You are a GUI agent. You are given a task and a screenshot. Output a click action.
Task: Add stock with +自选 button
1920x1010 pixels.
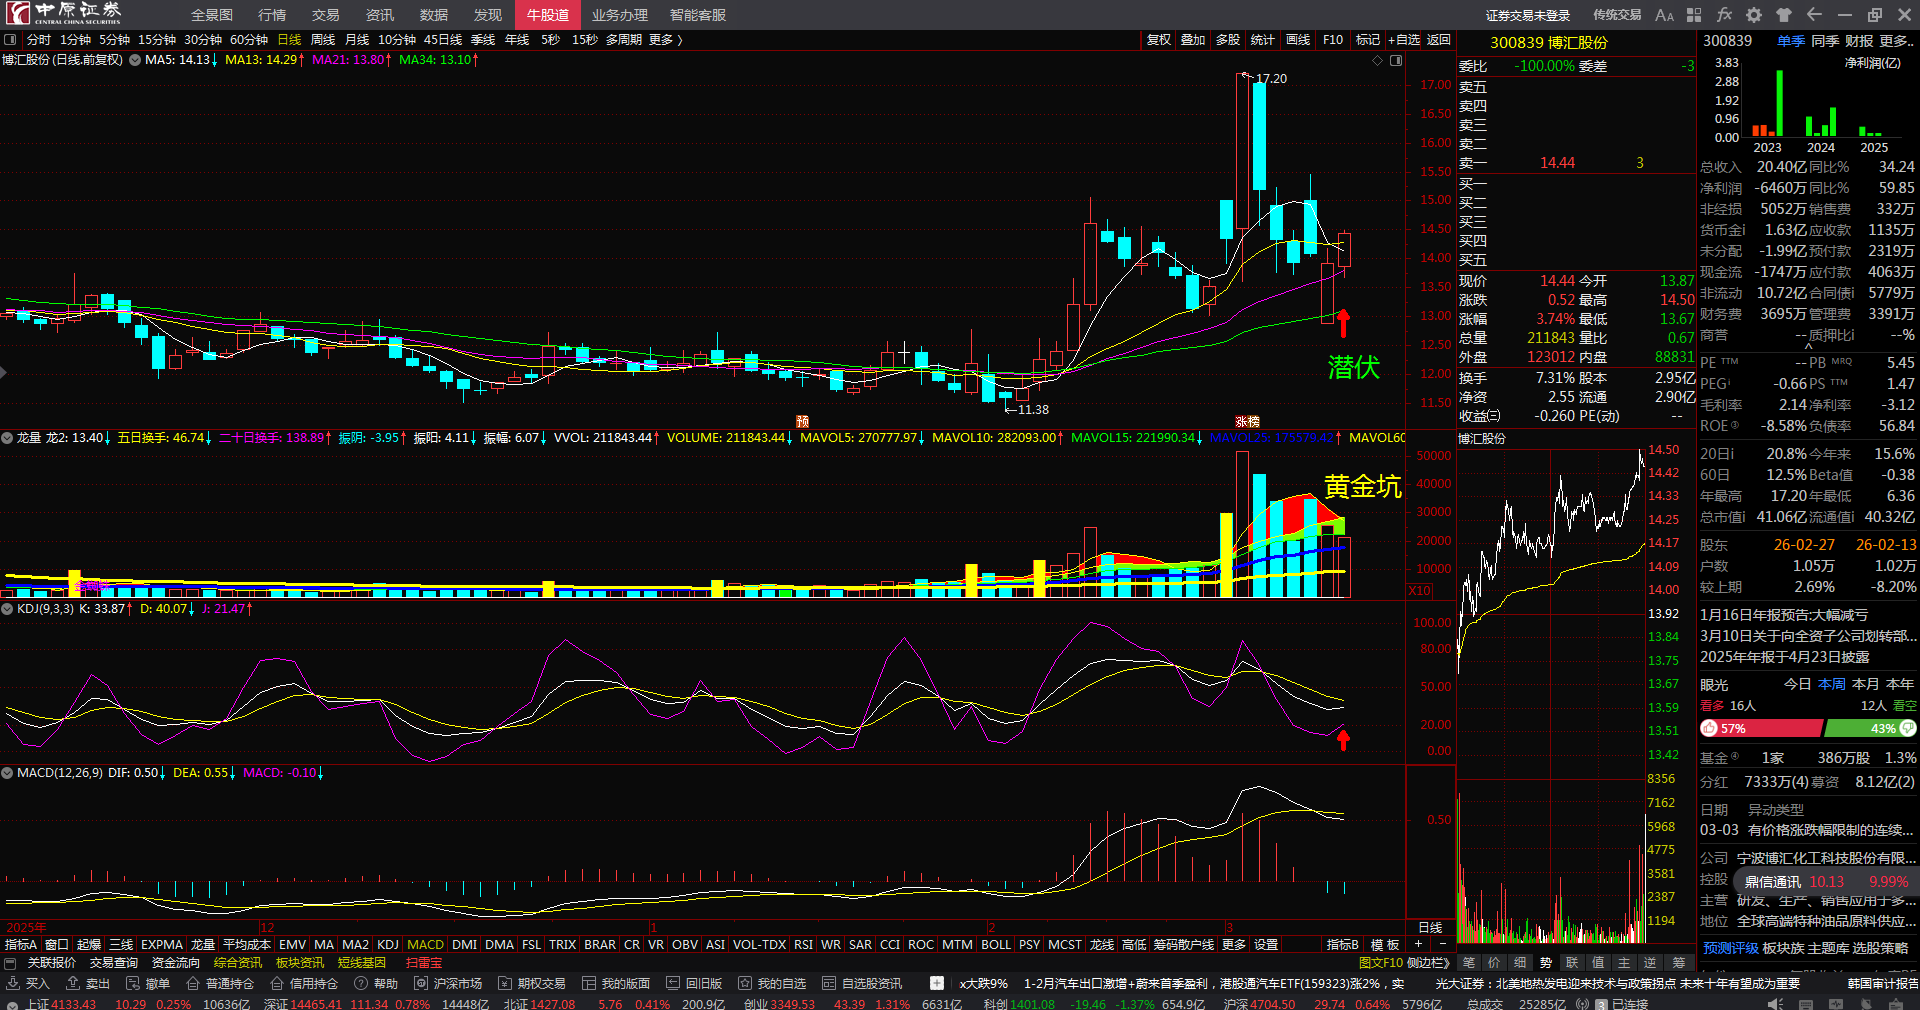(1404, 40)
